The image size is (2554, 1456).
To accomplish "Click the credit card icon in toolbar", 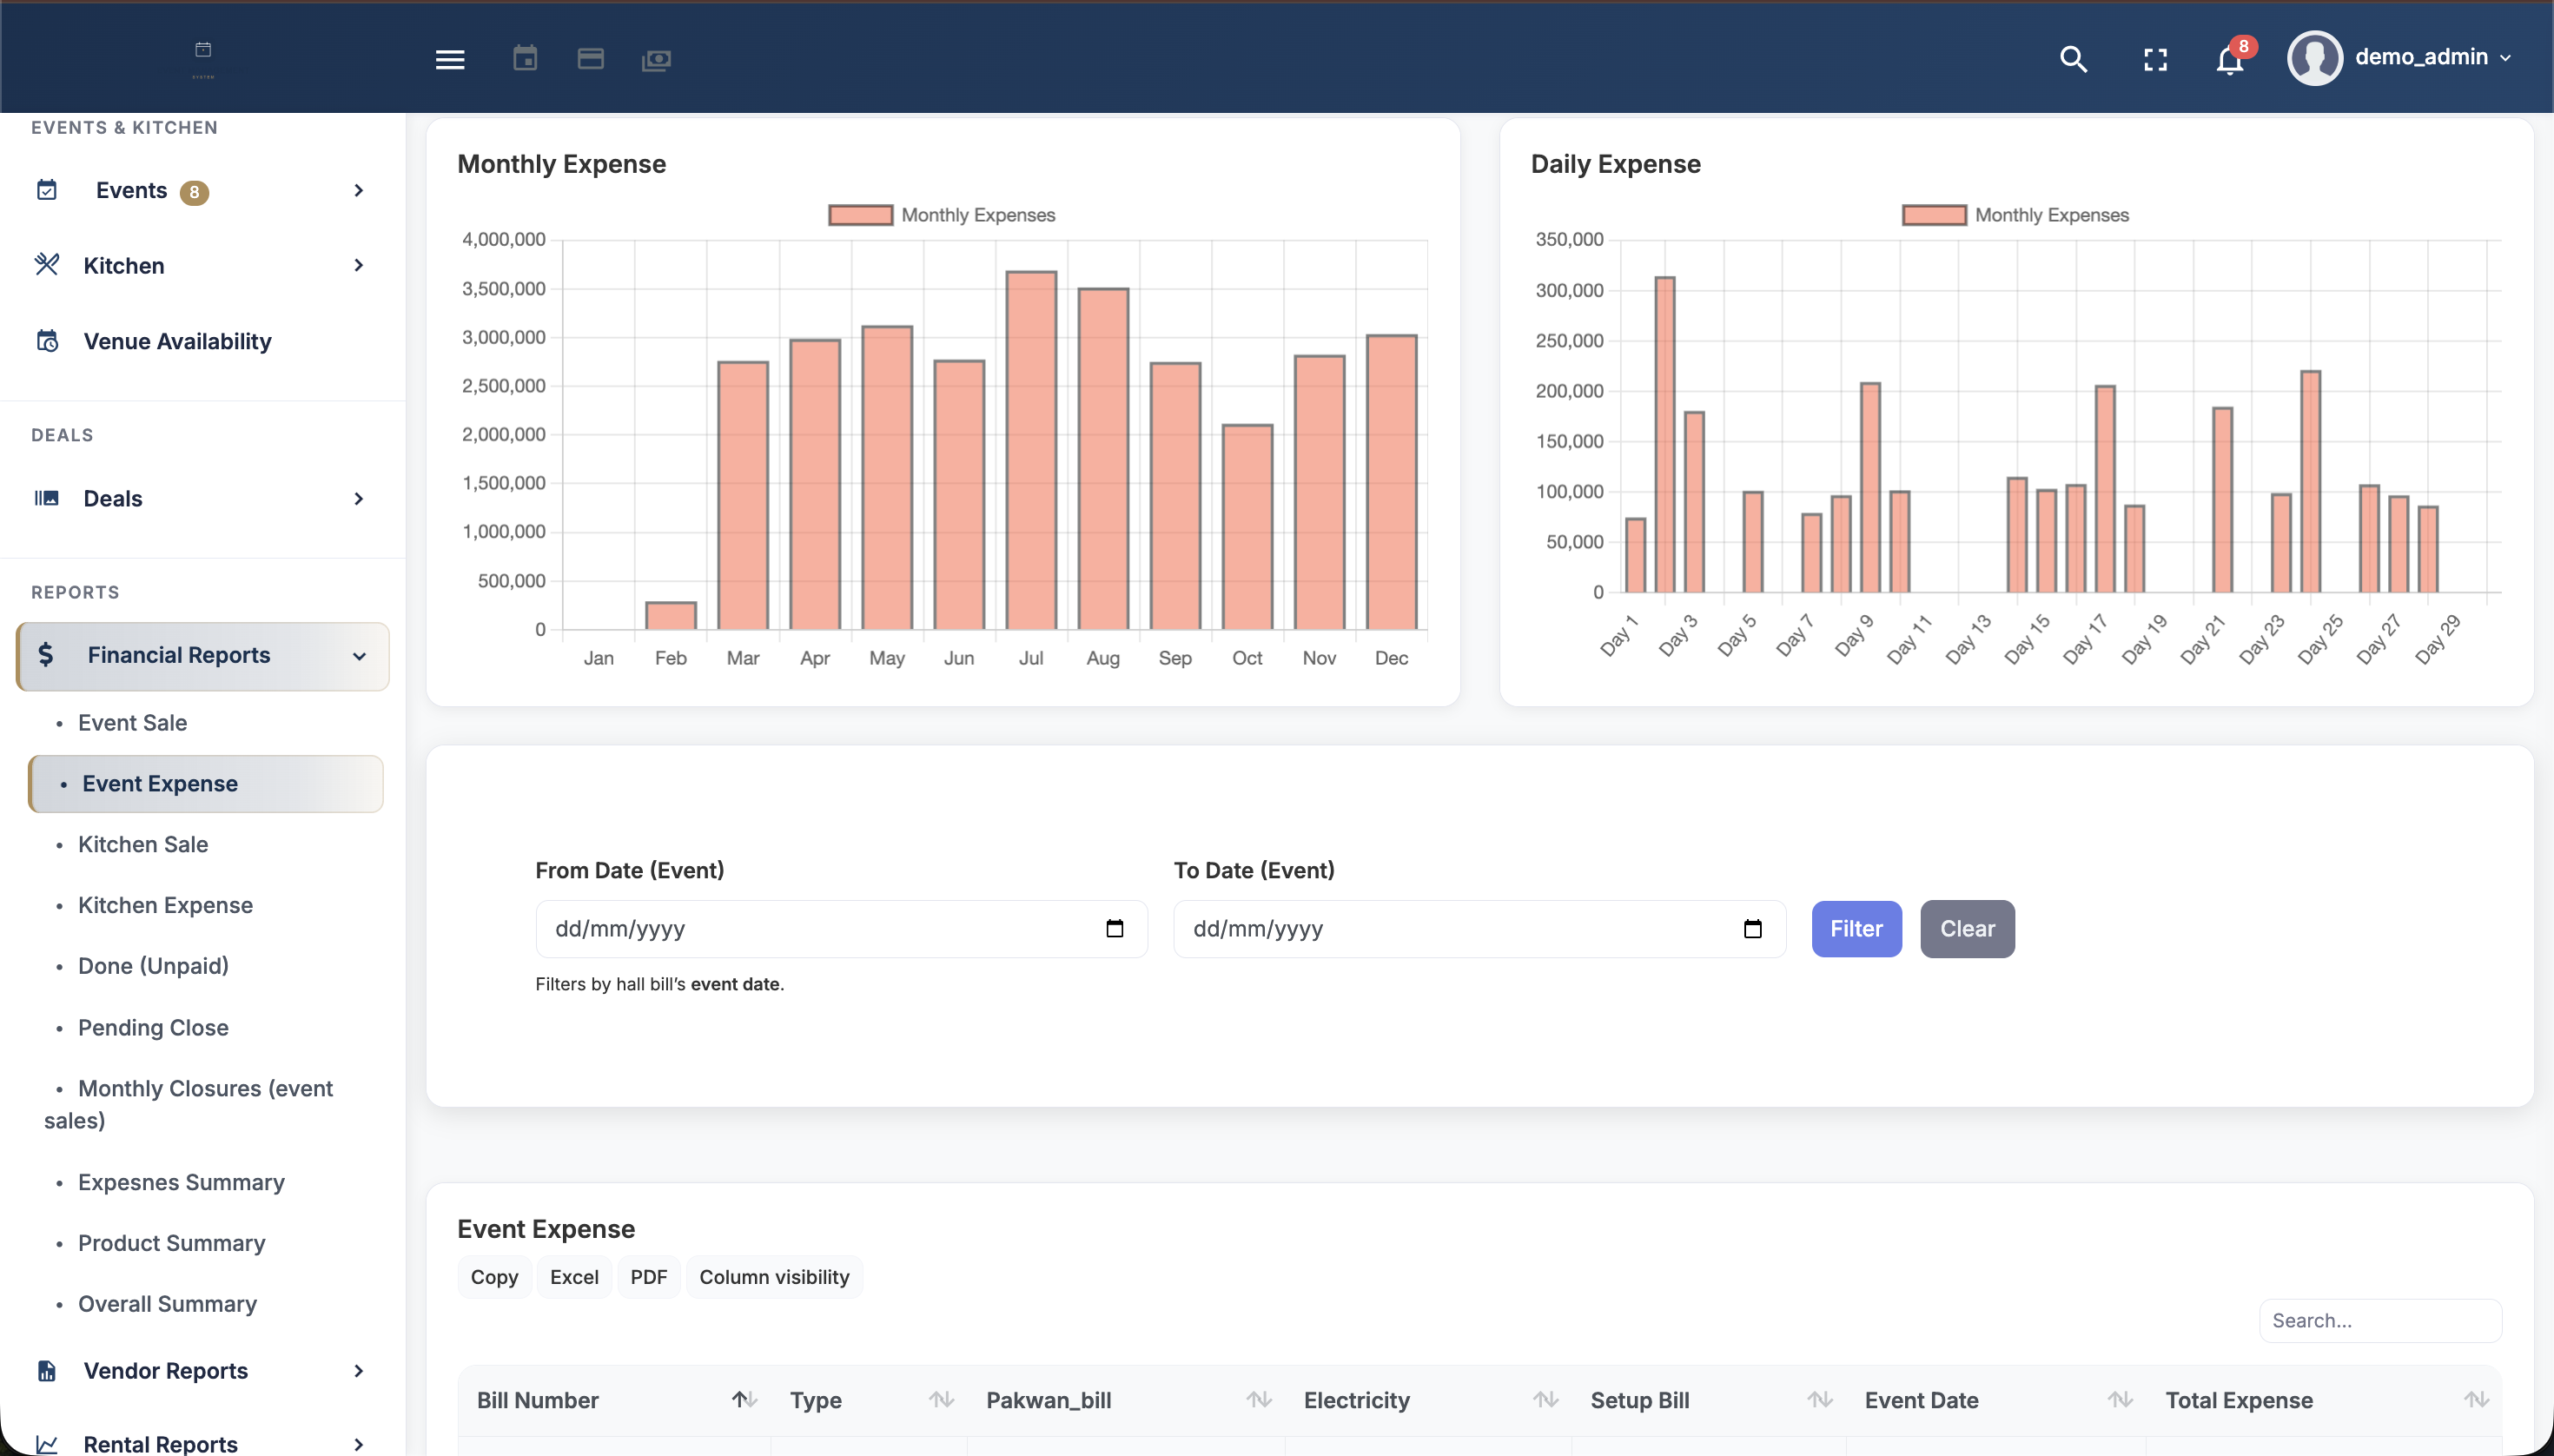I will point(590,59).
